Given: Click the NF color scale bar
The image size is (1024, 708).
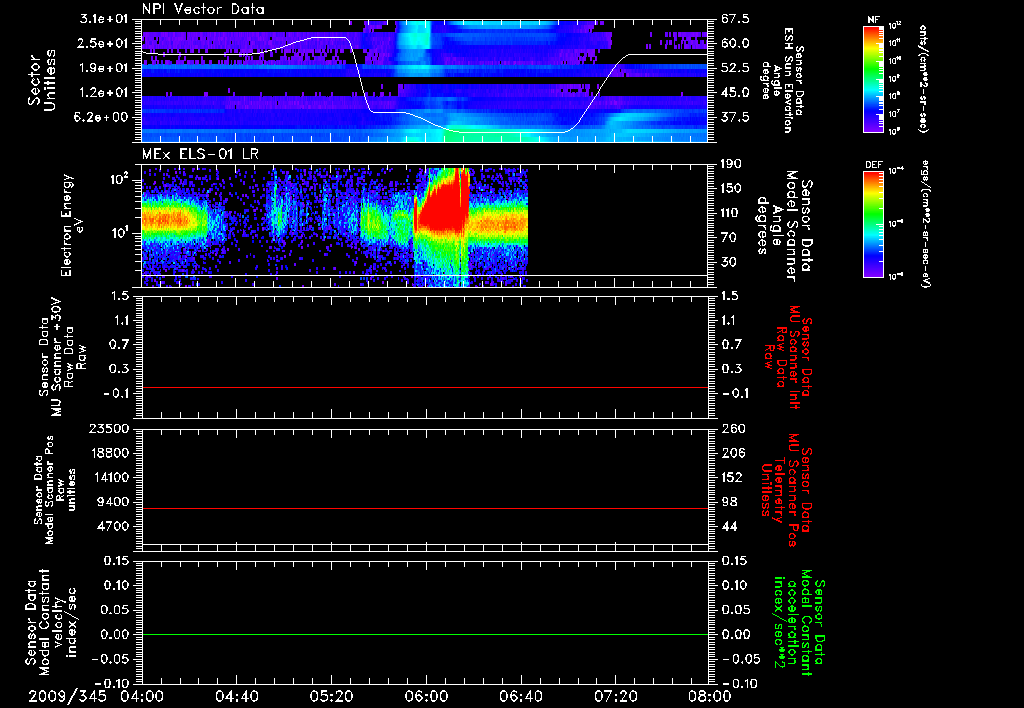Looking at the screenshot, I should pyautogui.click(x=873, y=78).
